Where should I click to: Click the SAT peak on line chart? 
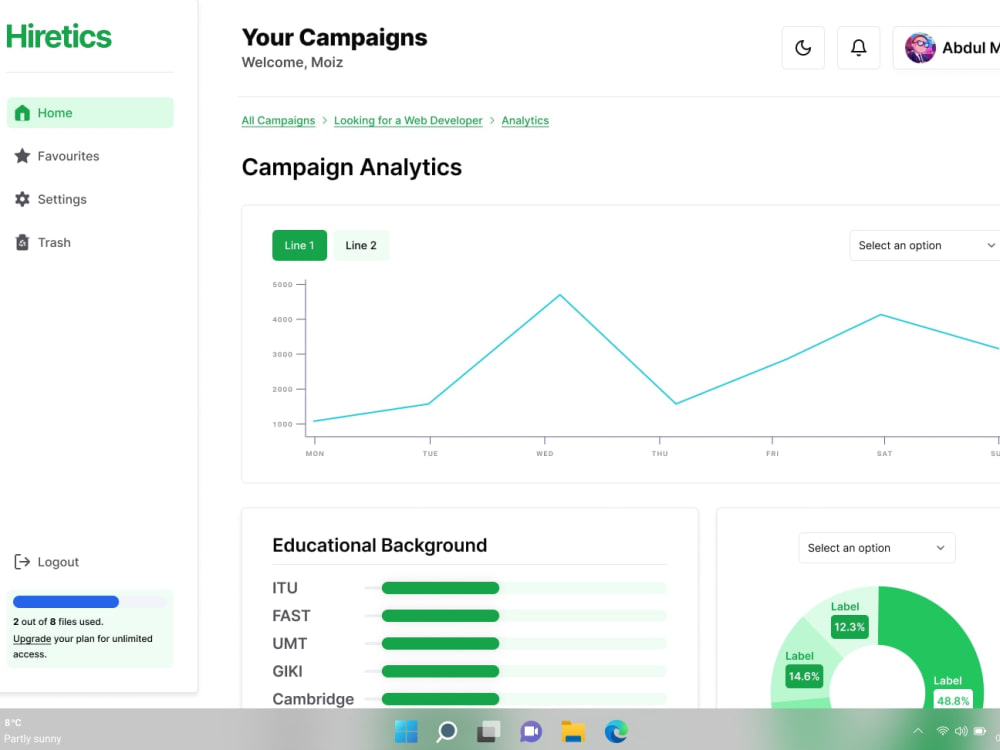881,314
